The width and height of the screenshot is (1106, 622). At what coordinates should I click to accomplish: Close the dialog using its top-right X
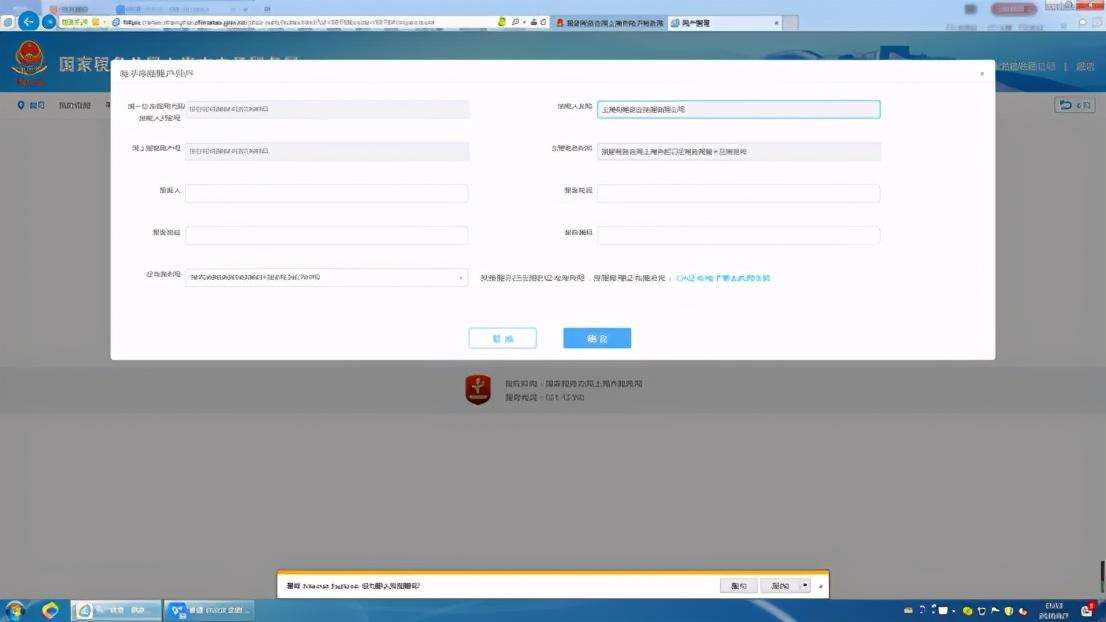981,73
